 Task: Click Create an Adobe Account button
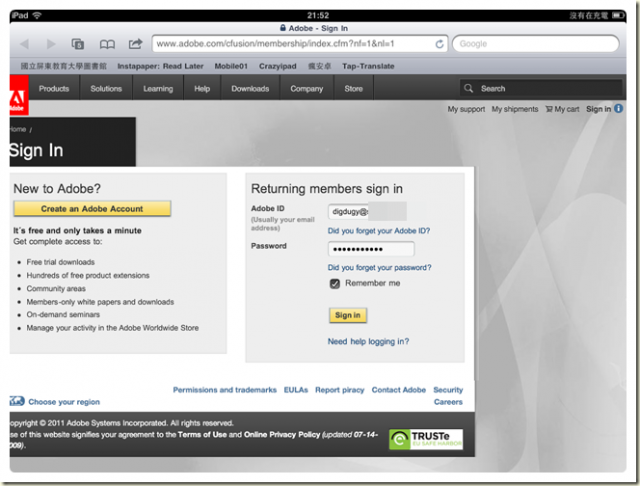(92, 209)
